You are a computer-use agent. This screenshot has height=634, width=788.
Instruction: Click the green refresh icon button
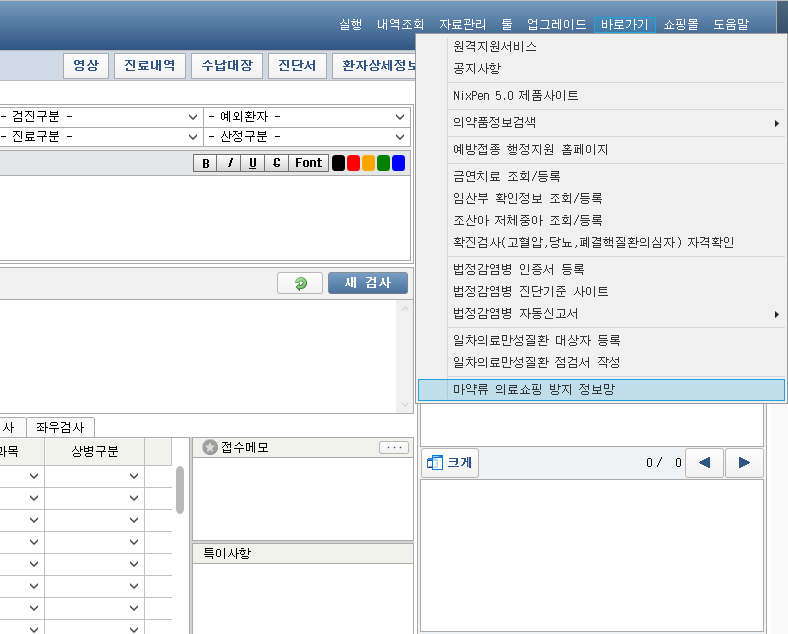[x=300, y=284]
